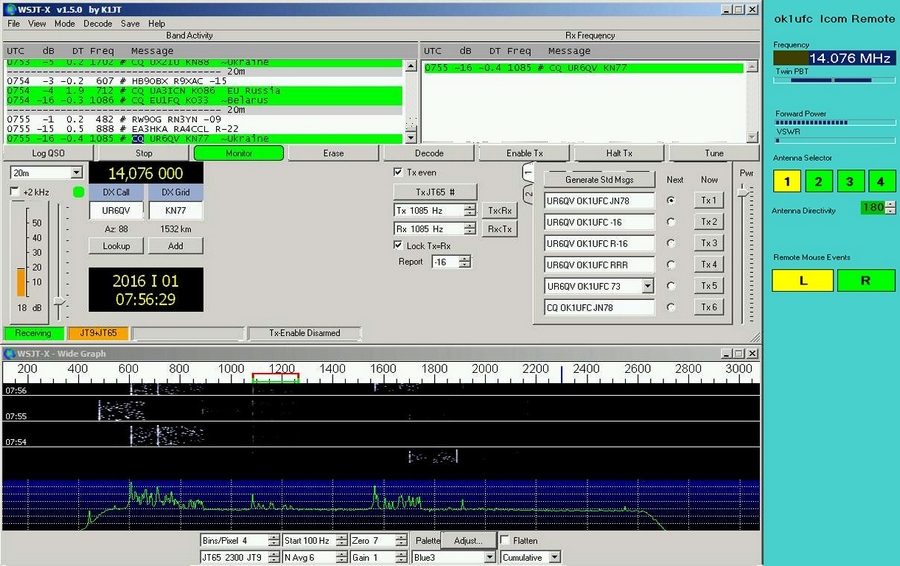Click the DX Call input field
Screen dimensions: 900x566
click(x=116, y=211)
